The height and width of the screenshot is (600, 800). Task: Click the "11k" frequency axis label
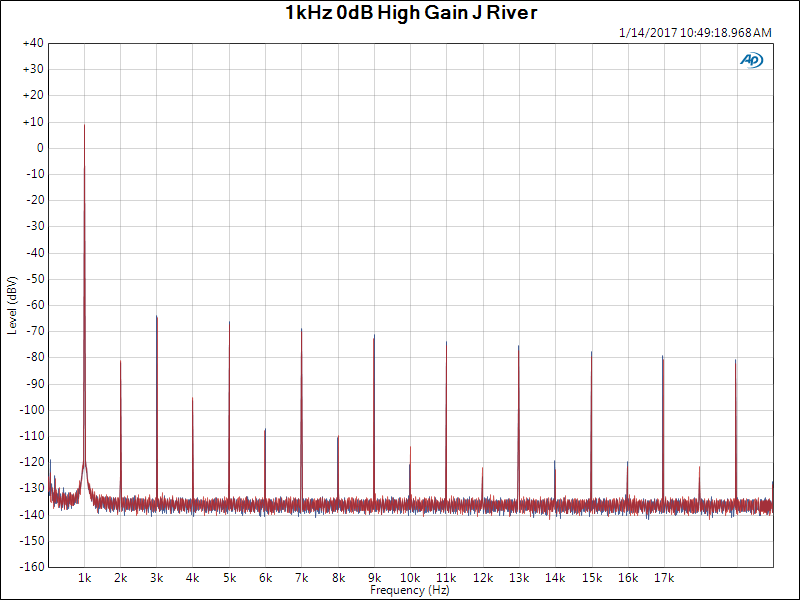[x=446, y=578]
